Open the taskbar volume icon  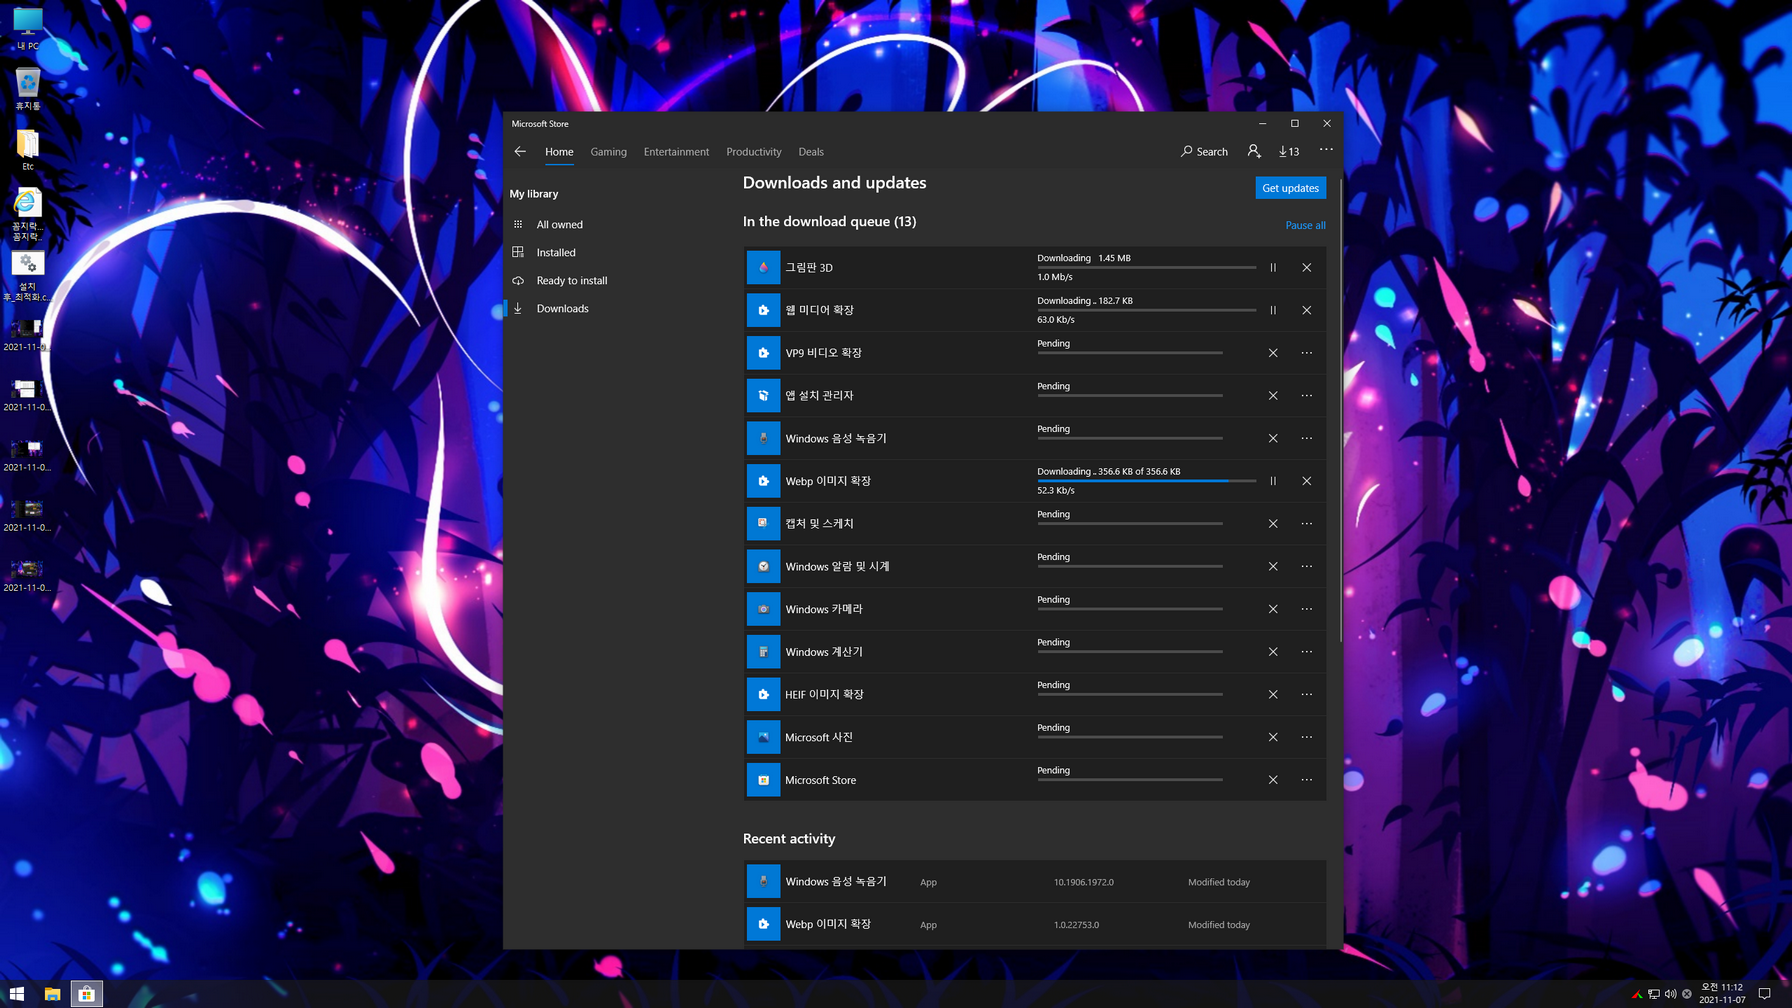(1670, 994)
